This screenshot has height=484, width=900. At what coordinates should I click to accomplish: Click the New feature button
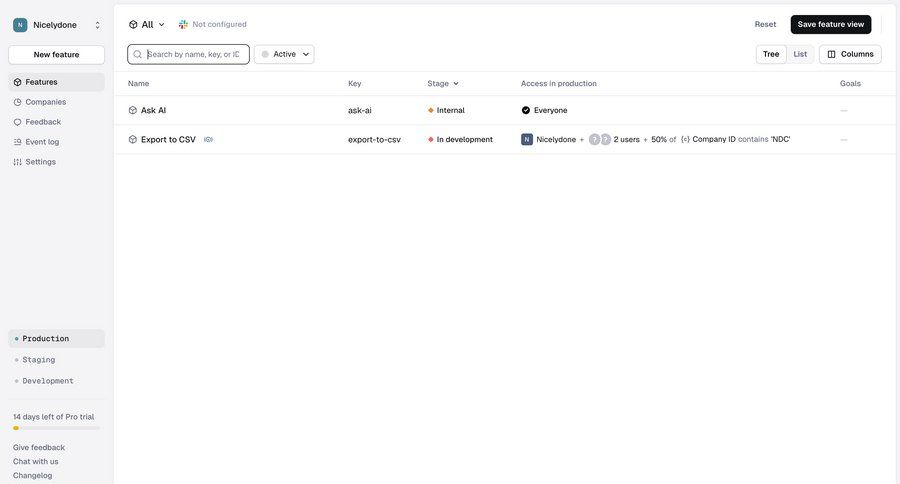(x=56, y=55)
